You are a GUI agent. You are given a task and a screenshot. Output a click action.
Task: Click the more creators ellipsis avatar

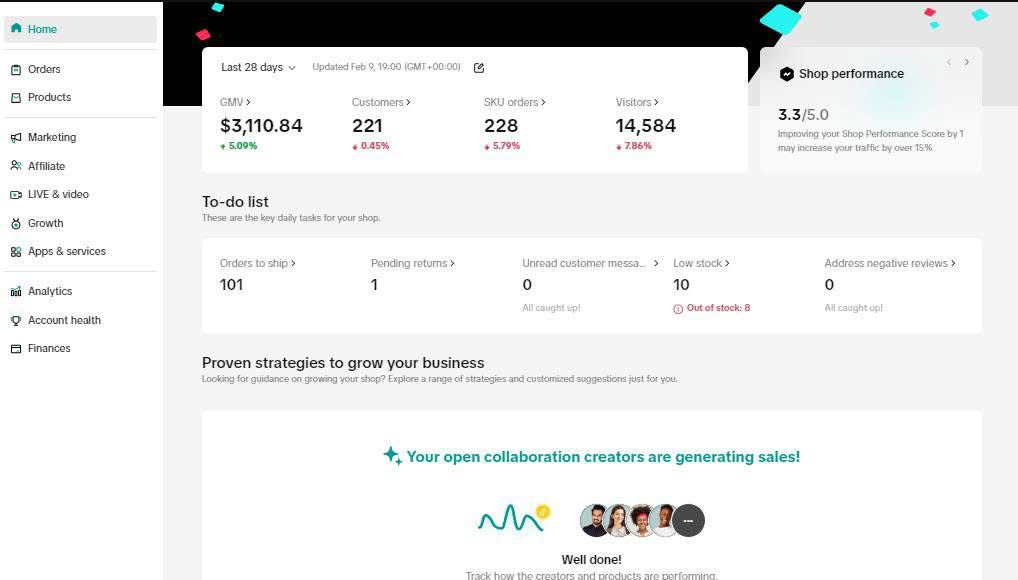click(688, 520)
